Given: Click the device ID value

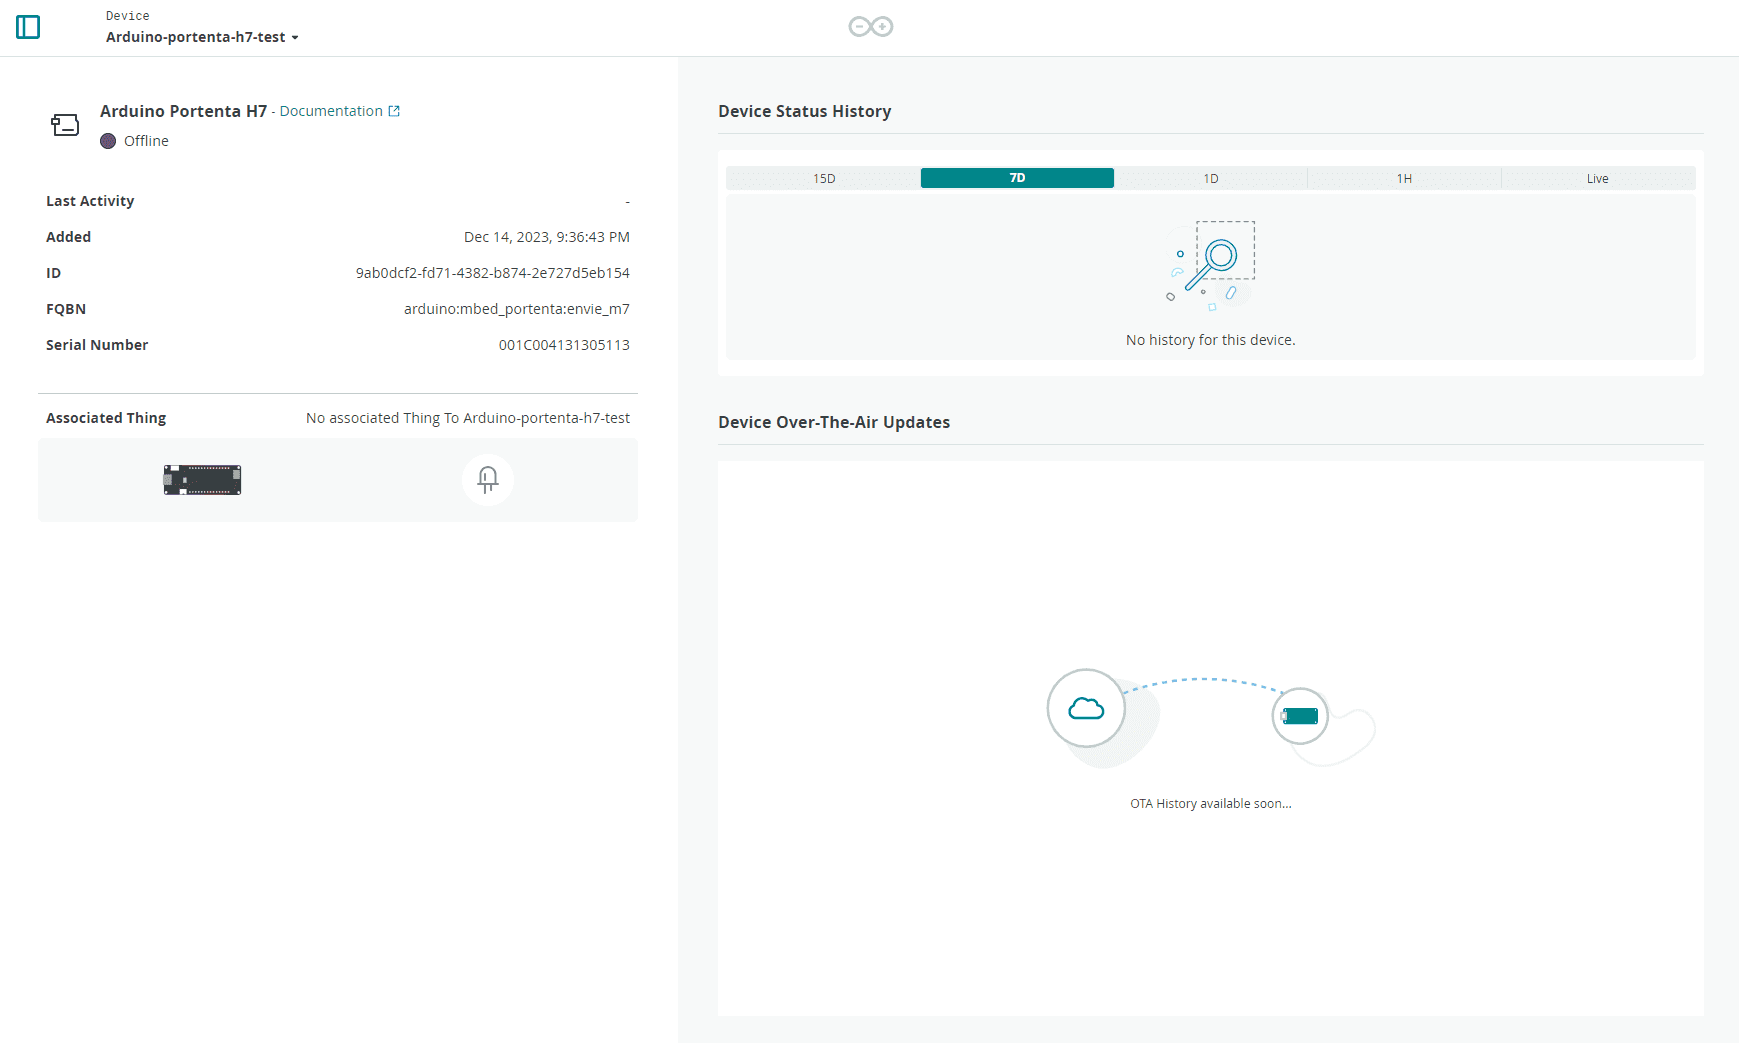Looking at the screenshot, I should click(492, 273).
